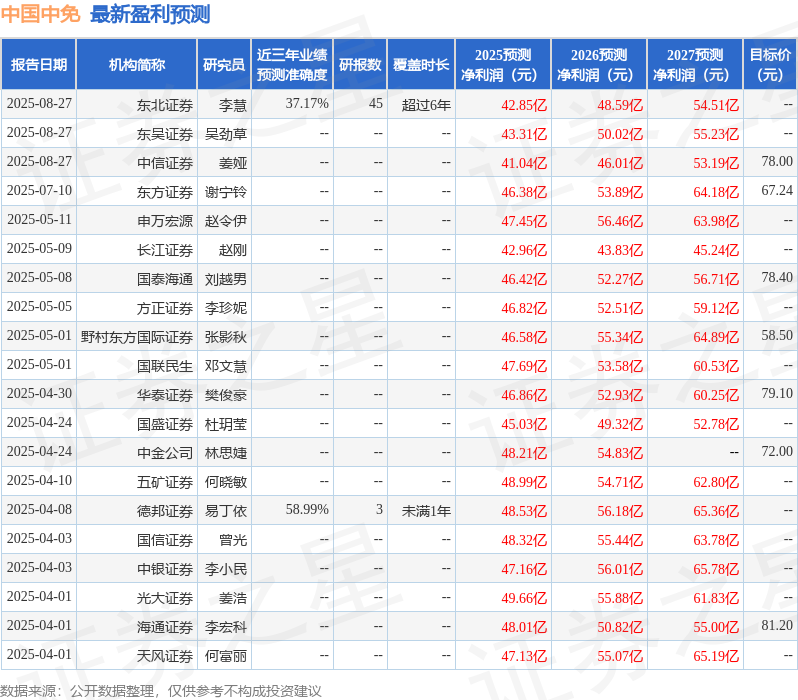Image resolution: width=798 pixels, height=700 pixels.
Task: Click researcher name 何富丽
Action: 226,656
